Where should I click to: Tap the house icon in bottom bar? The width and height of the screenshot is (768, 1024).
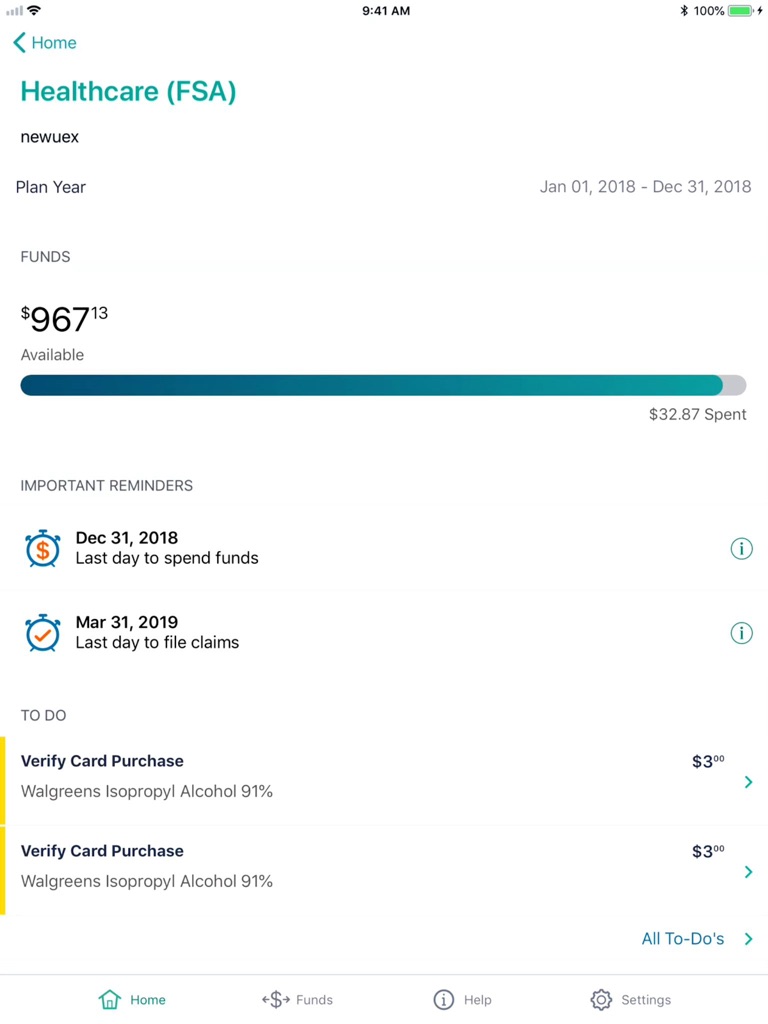coord(110,999)
